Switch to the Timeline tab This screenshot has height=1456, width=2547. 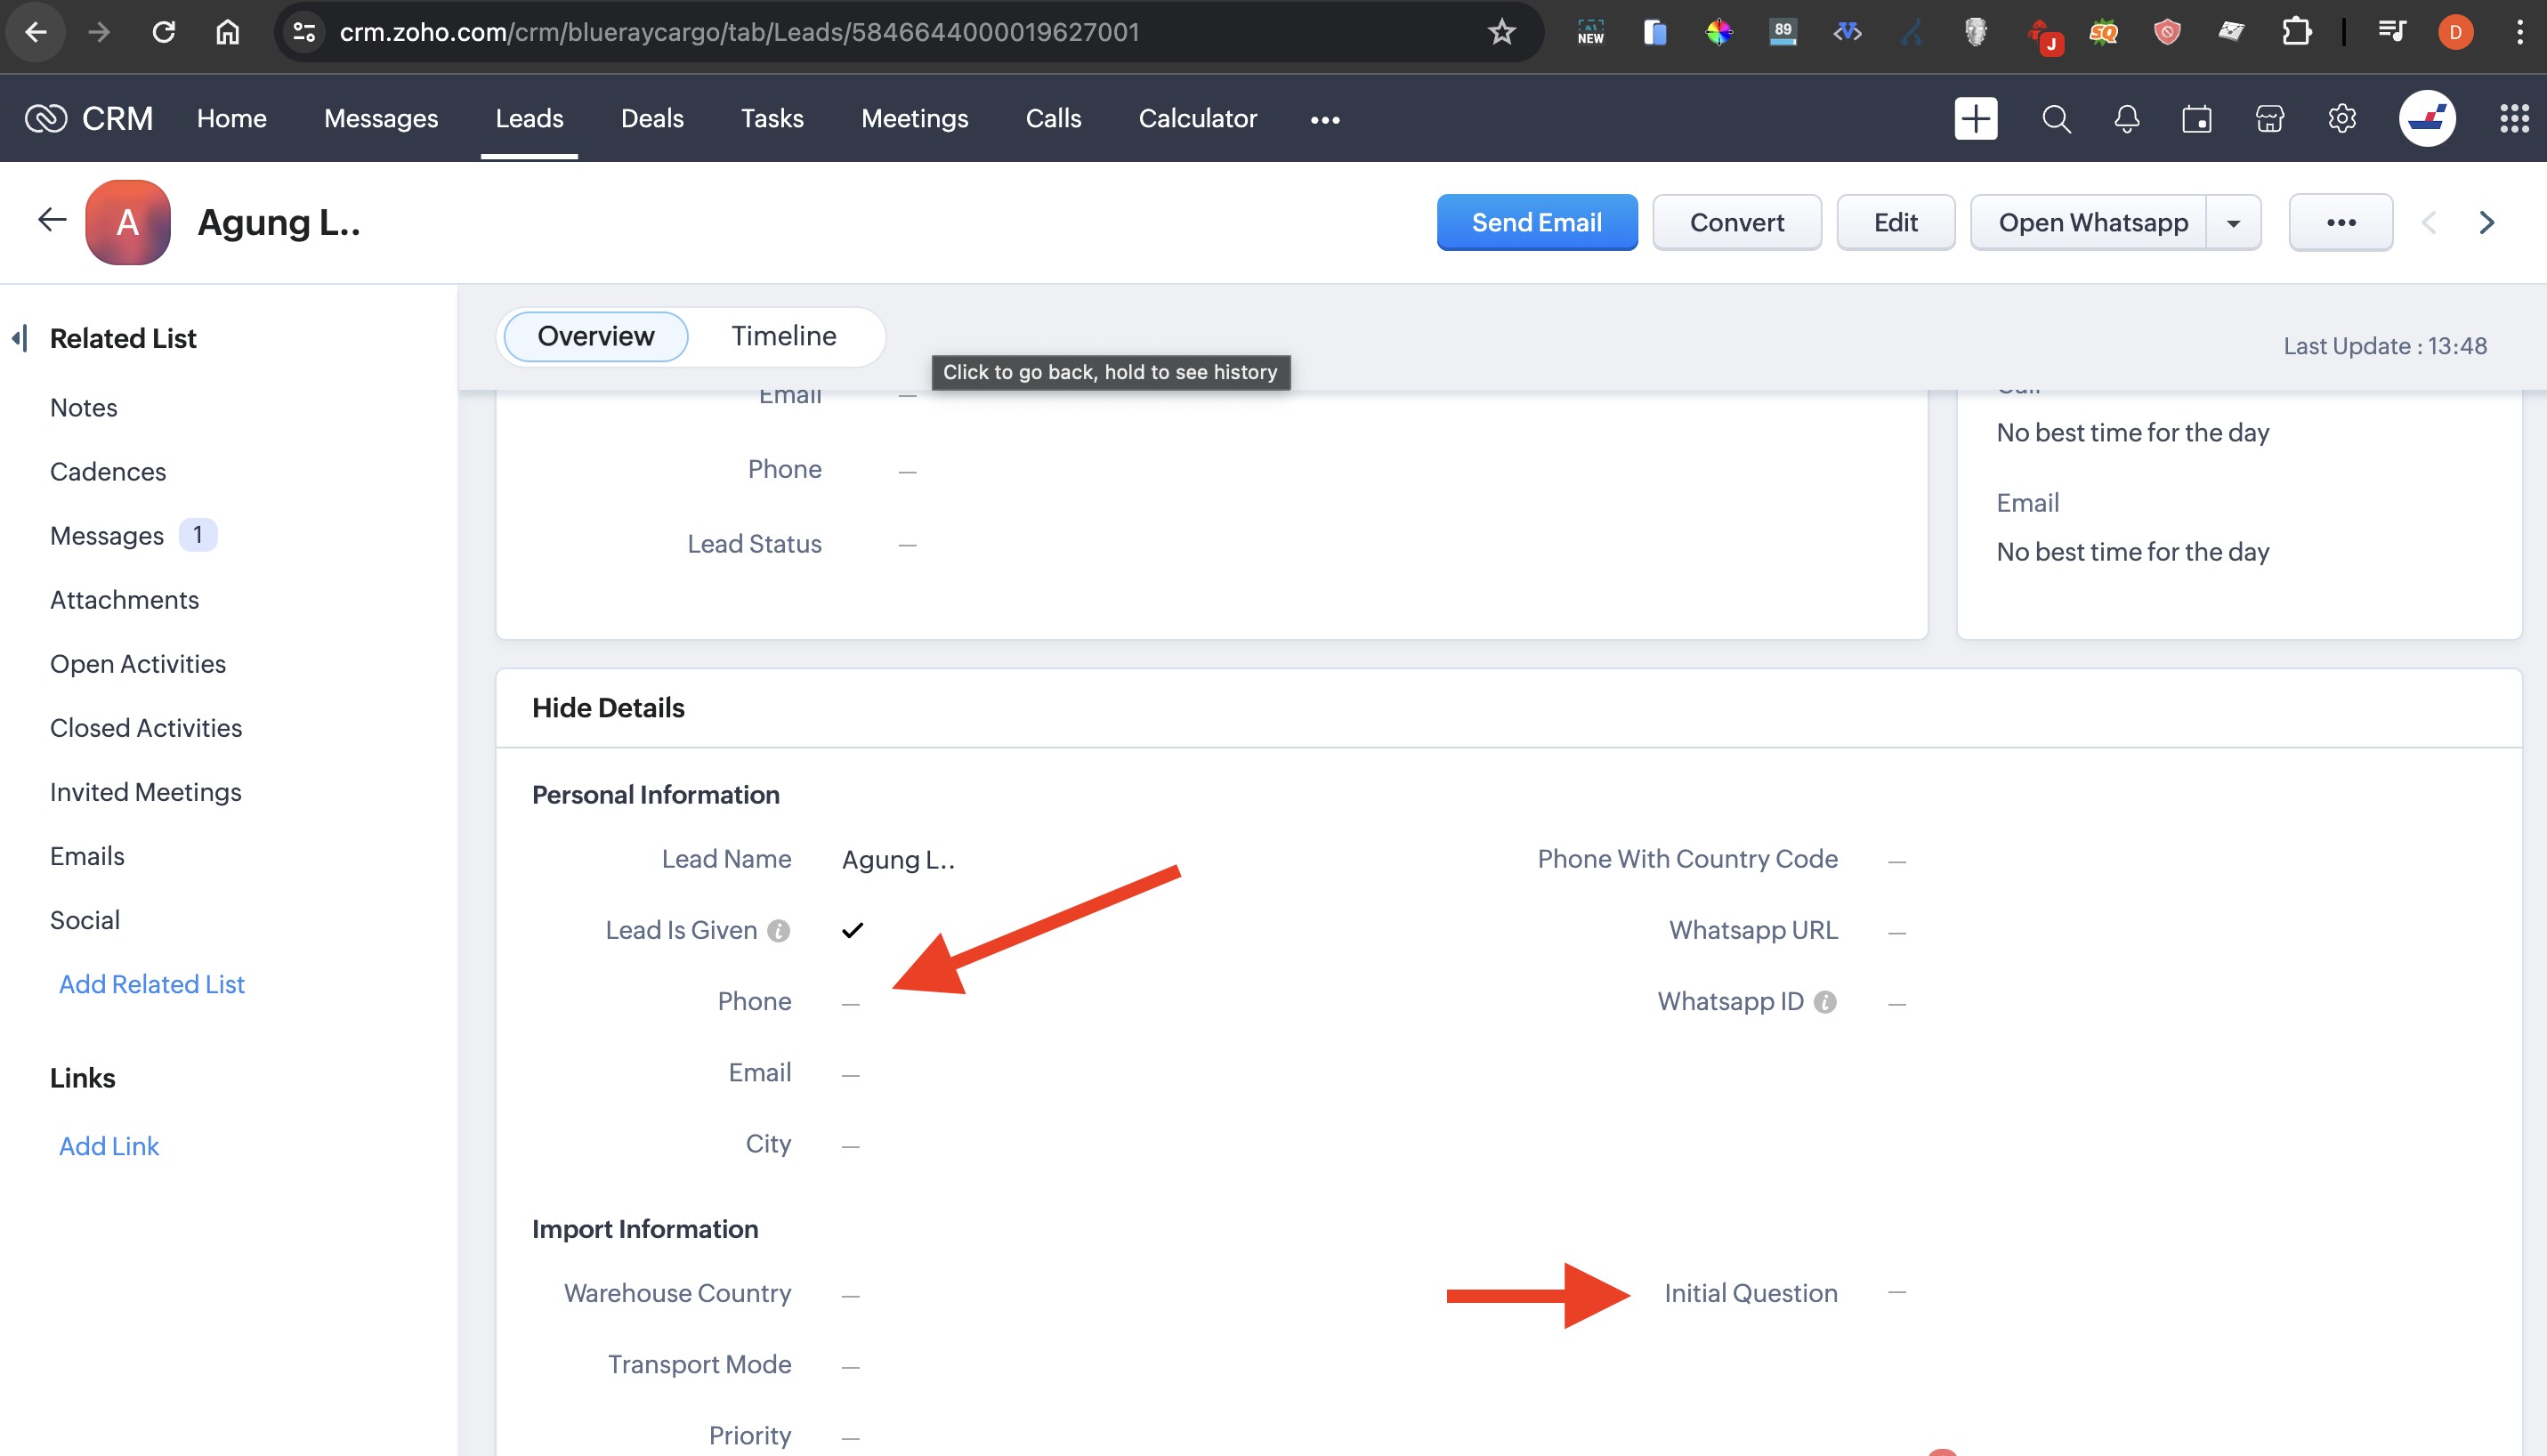[x=783, y=336]
